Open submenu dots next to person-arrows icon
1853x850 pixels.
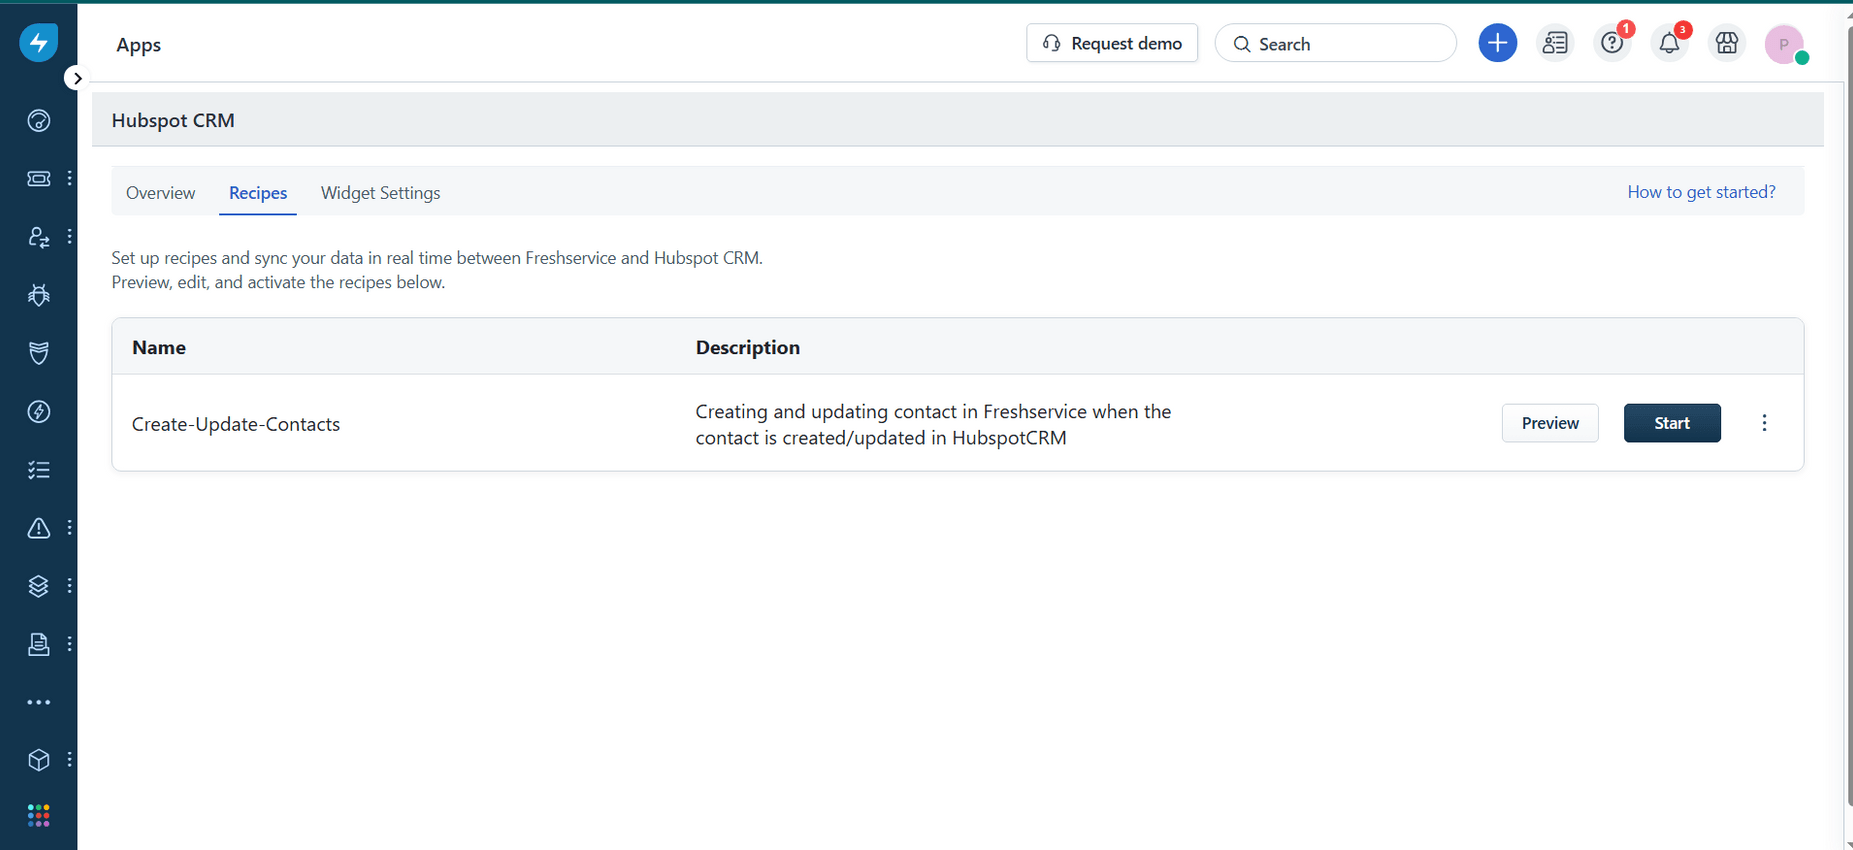(x=69, y=237)
